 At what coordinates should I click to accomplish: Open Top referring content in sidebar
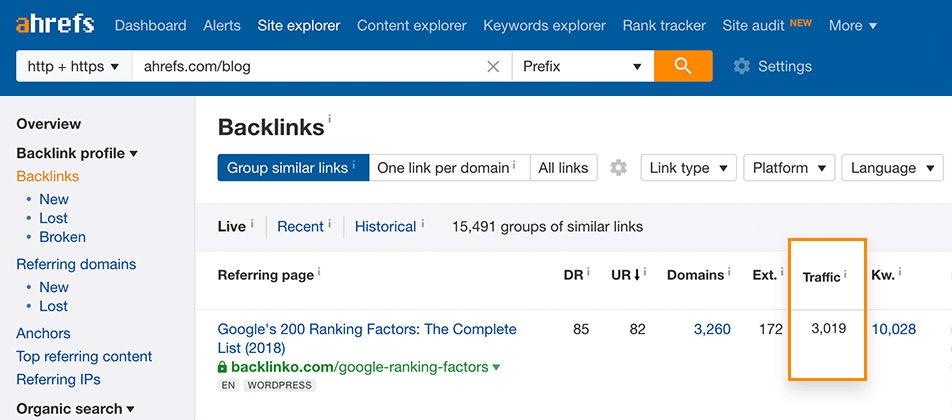(84, 356)
